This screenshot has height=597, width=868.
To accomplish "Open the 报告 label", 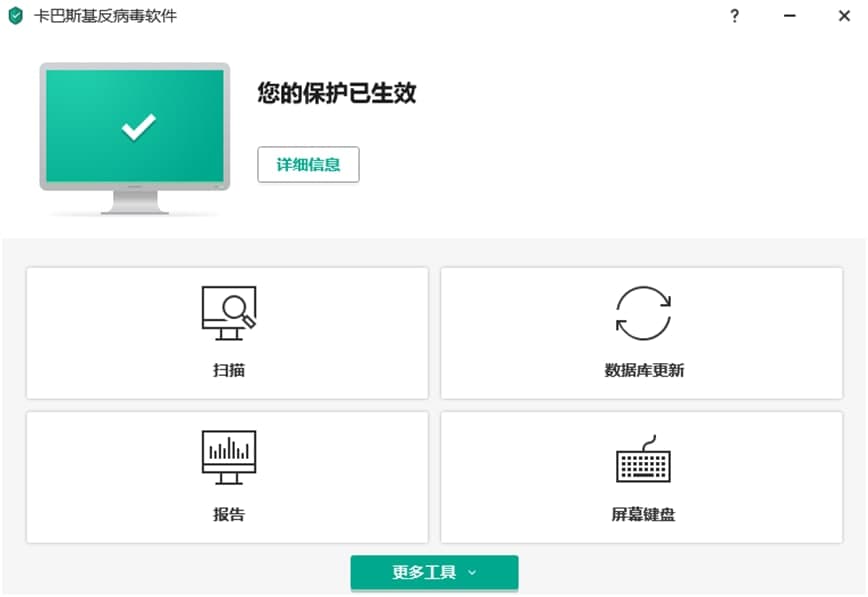I will 229,514.
